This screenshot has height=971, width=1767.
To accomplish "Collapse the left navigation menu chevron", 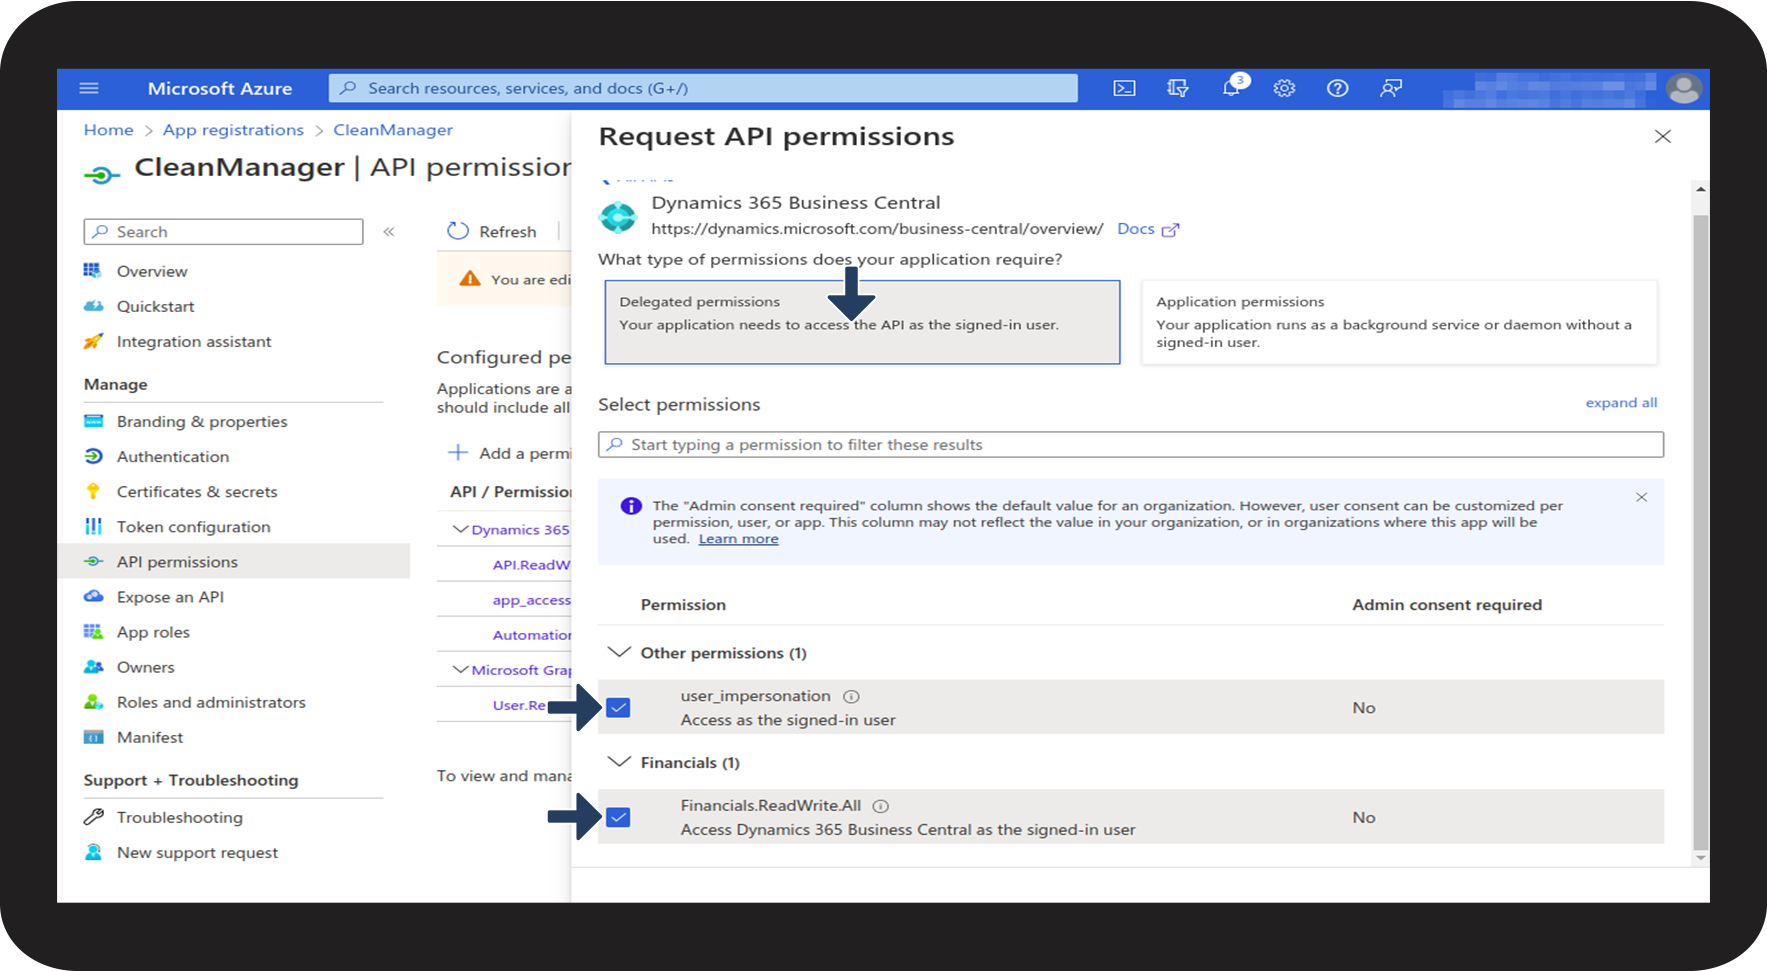I will coord(389,232).
